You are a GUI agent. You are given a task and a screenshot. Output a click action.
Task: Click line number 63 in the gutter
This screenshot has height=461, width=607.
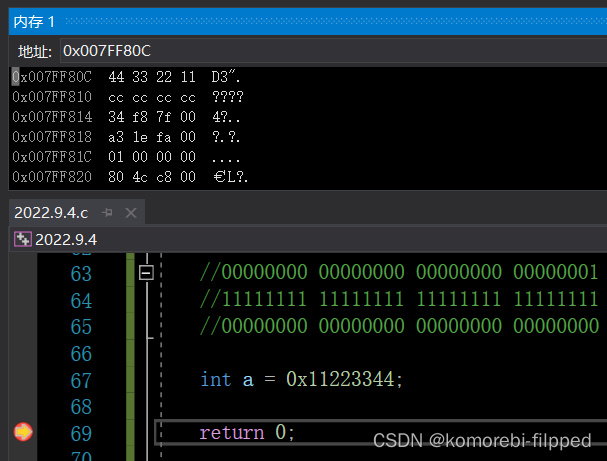81,274
